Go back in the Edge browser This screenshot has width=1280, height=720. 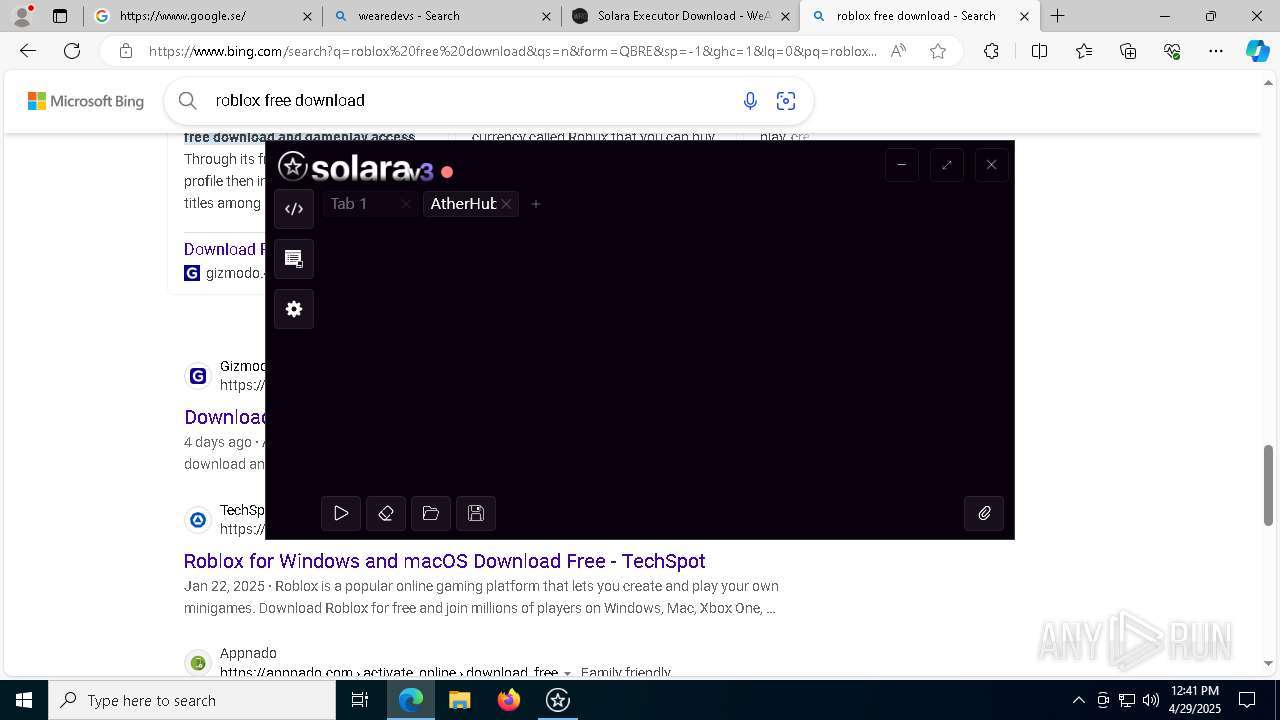28,51
